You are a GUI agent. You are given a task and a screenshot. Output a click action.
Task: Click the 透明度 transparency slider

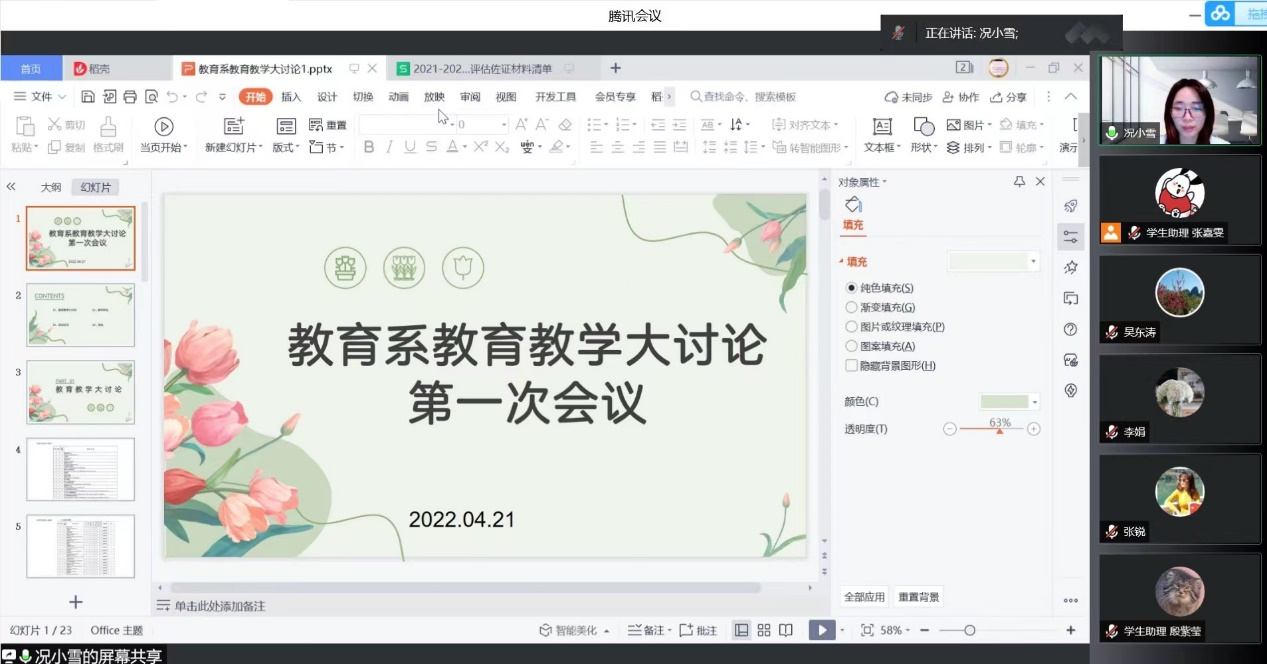(x=992, y=429)
